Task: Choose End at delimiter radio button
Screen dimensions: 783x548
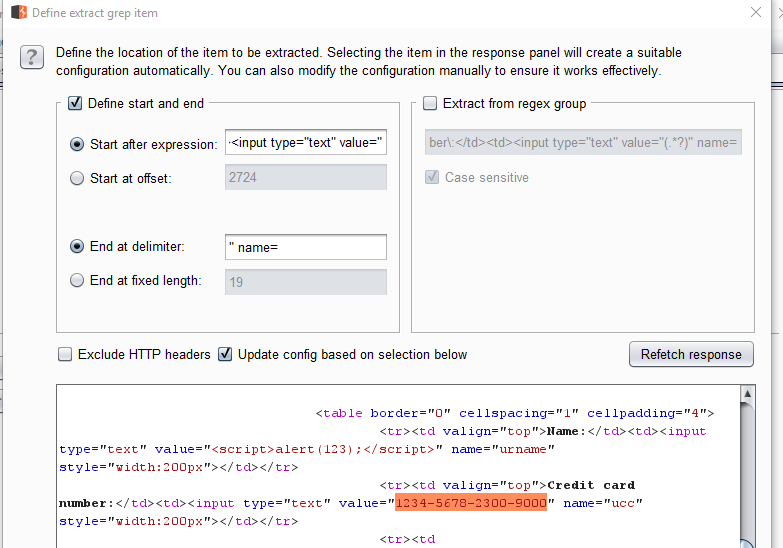Action: click(x=77, y=246)
